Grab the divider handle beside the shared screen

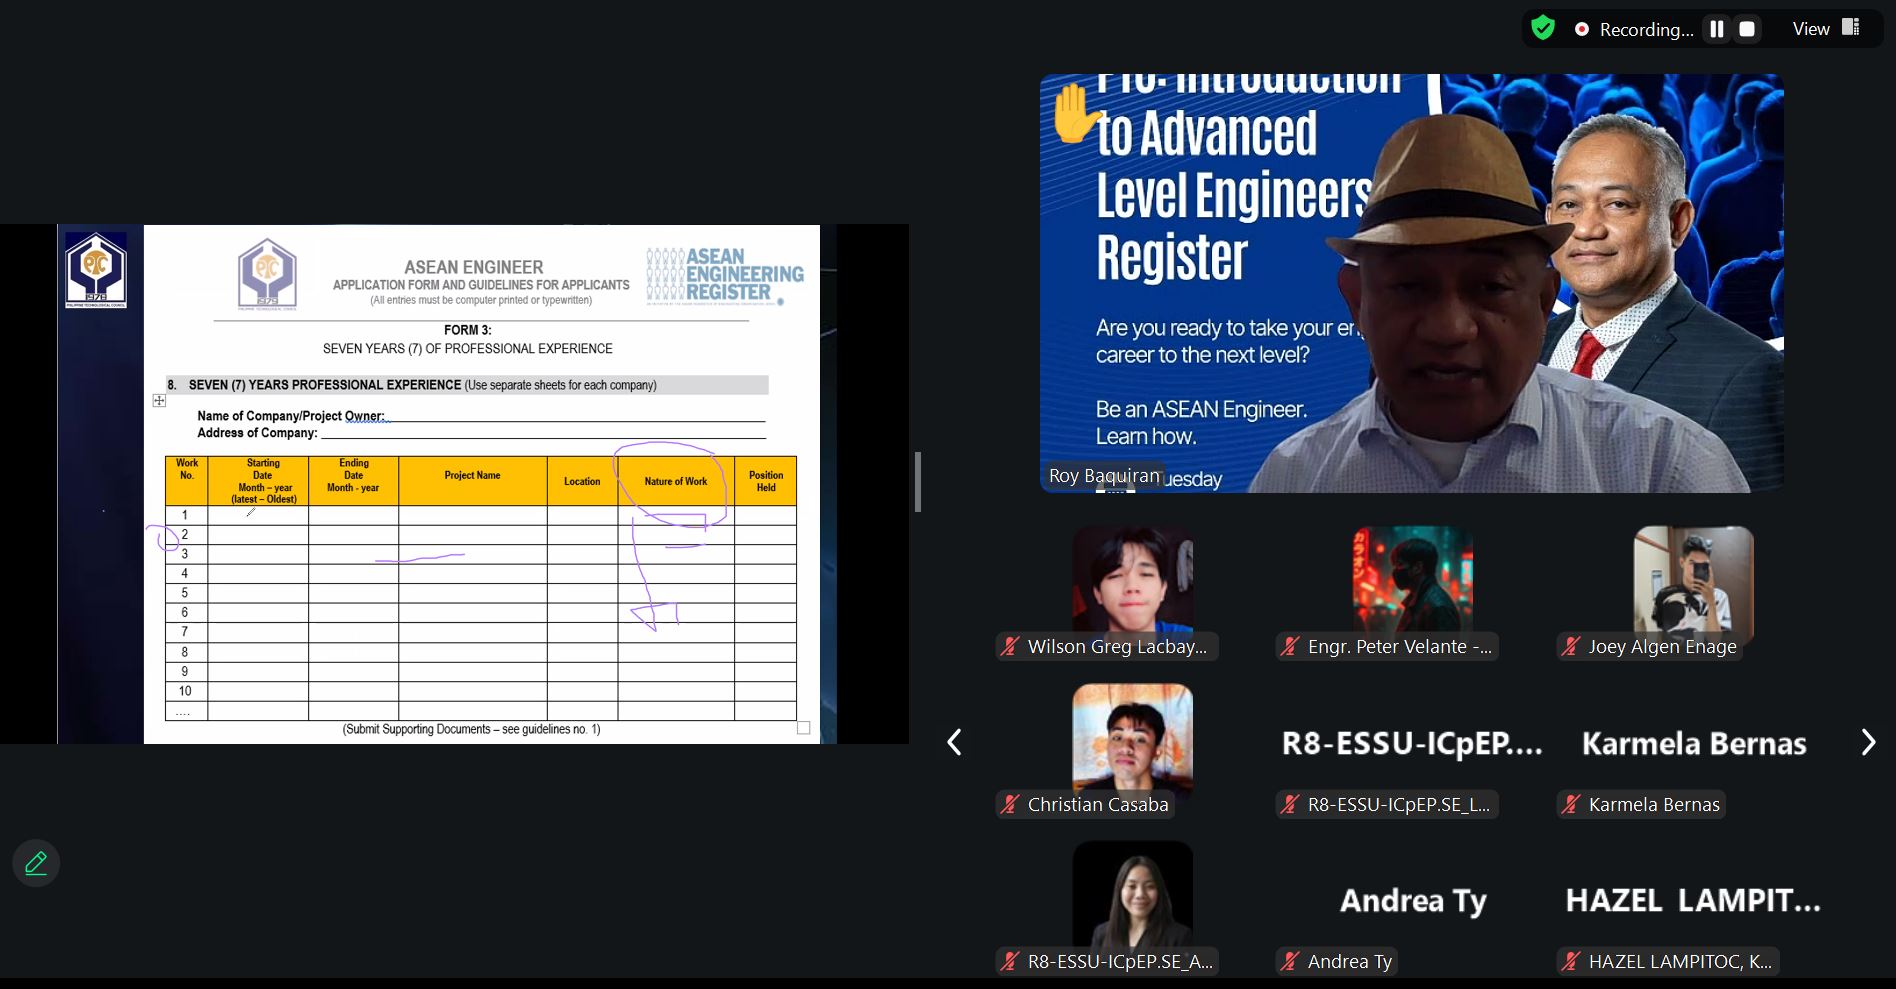tap(917, 482)
